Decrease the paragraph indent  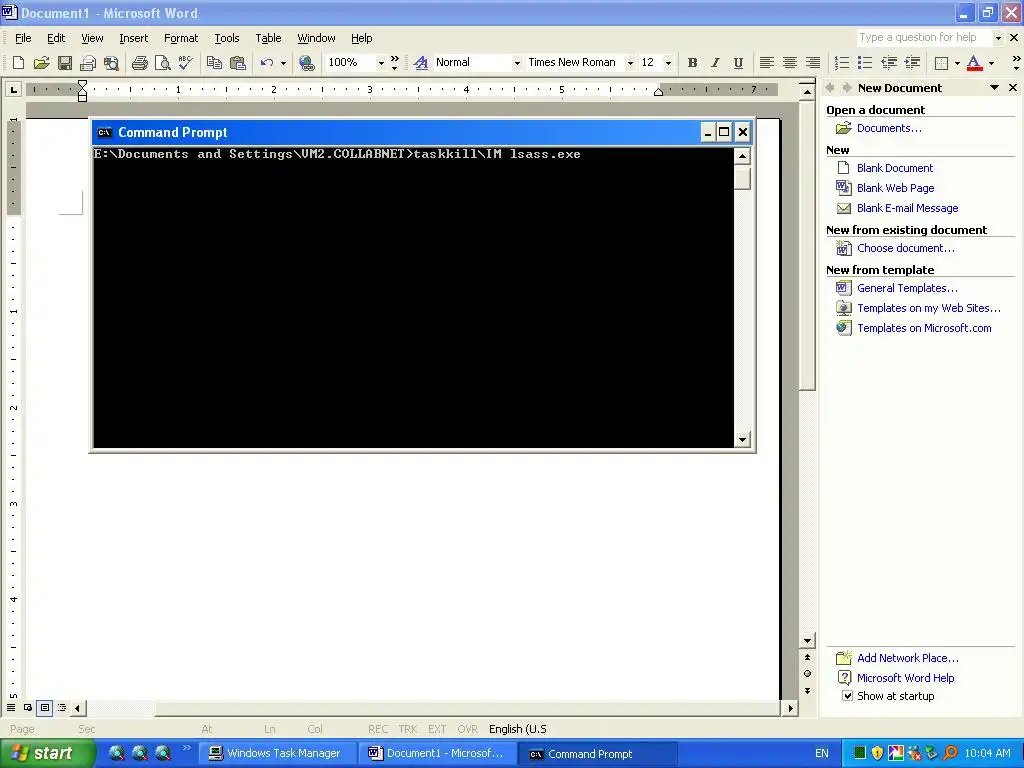tap(889, 63)
